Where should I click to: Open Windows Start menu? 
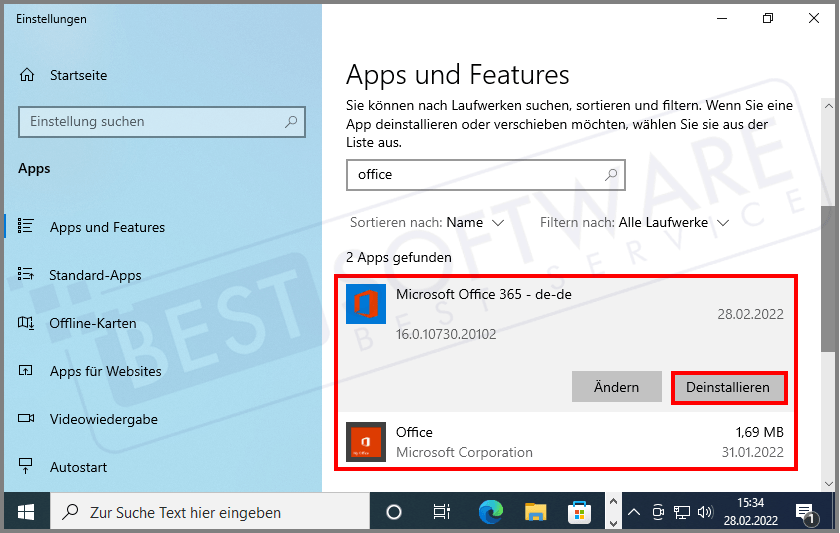pyautogui.click(x=26, y=512)
